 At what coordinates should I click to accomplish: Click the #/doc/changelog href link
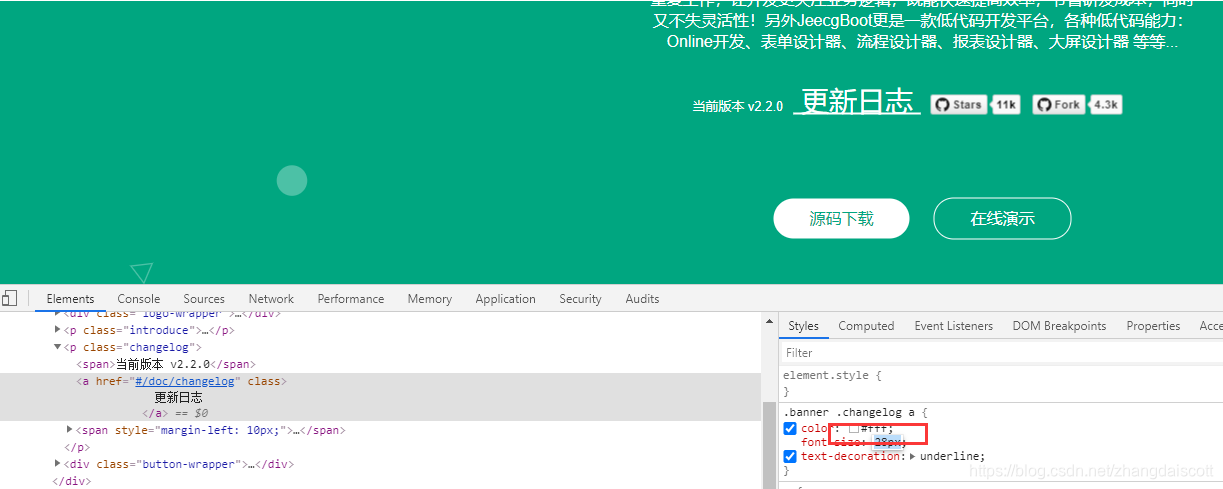coord(185,381)
